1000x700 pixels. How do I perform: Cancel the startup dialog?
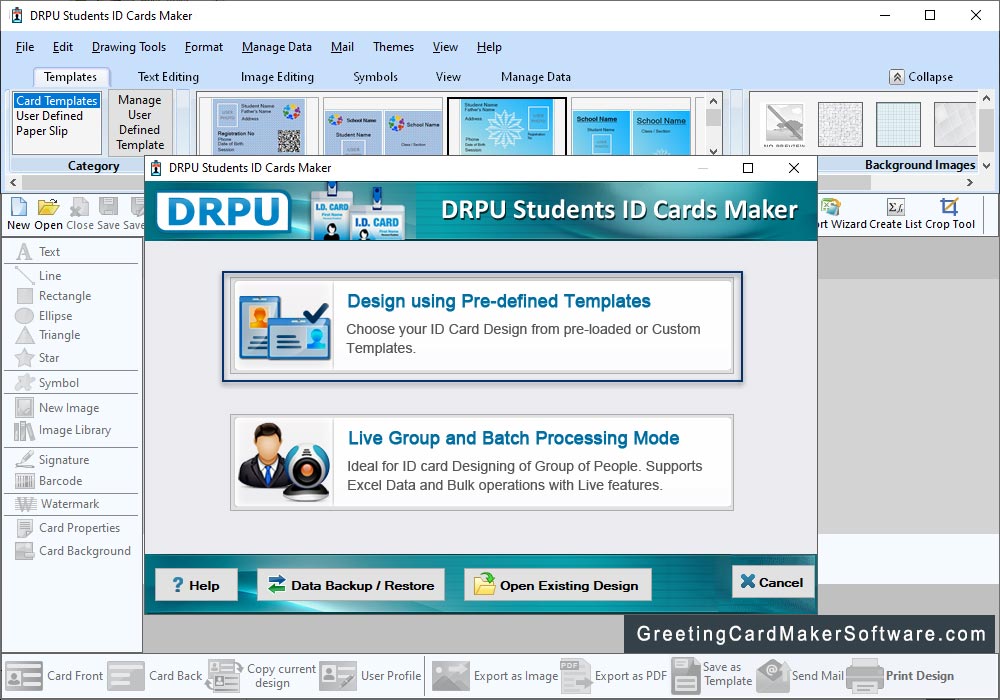(x=773, y=582)
